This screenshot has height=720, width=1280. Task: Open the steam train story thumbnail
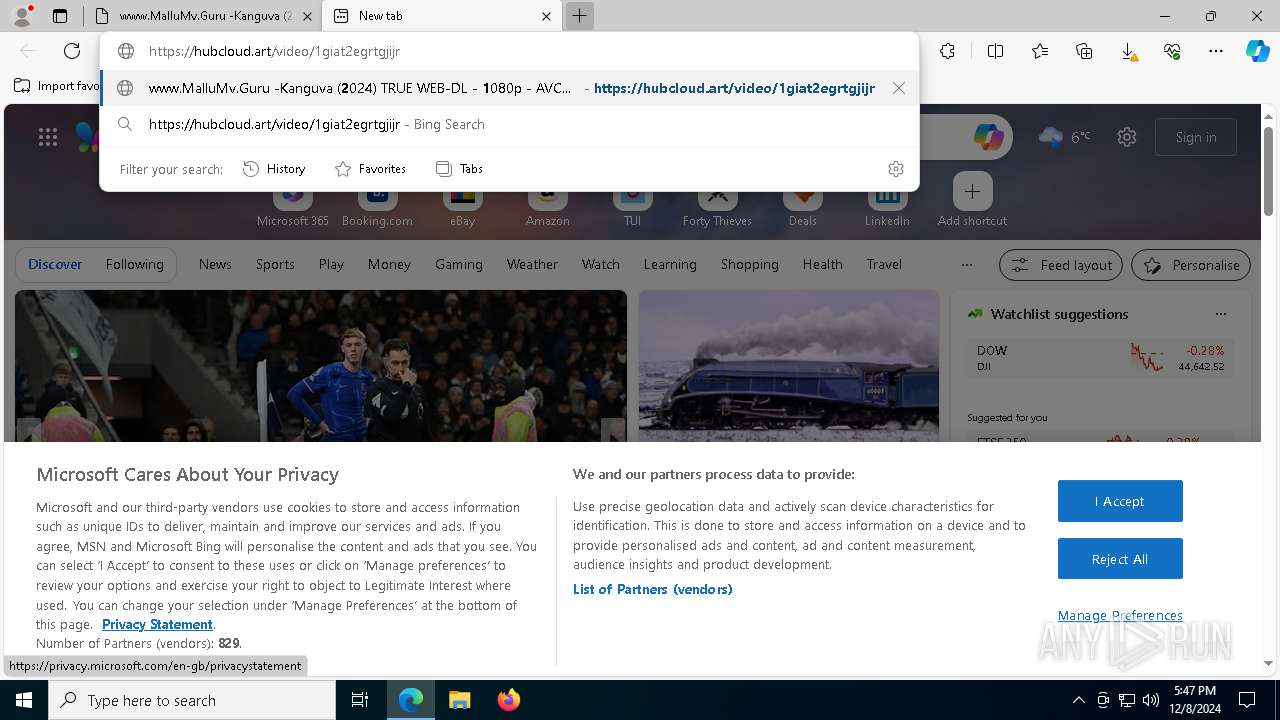click(789, 366)
